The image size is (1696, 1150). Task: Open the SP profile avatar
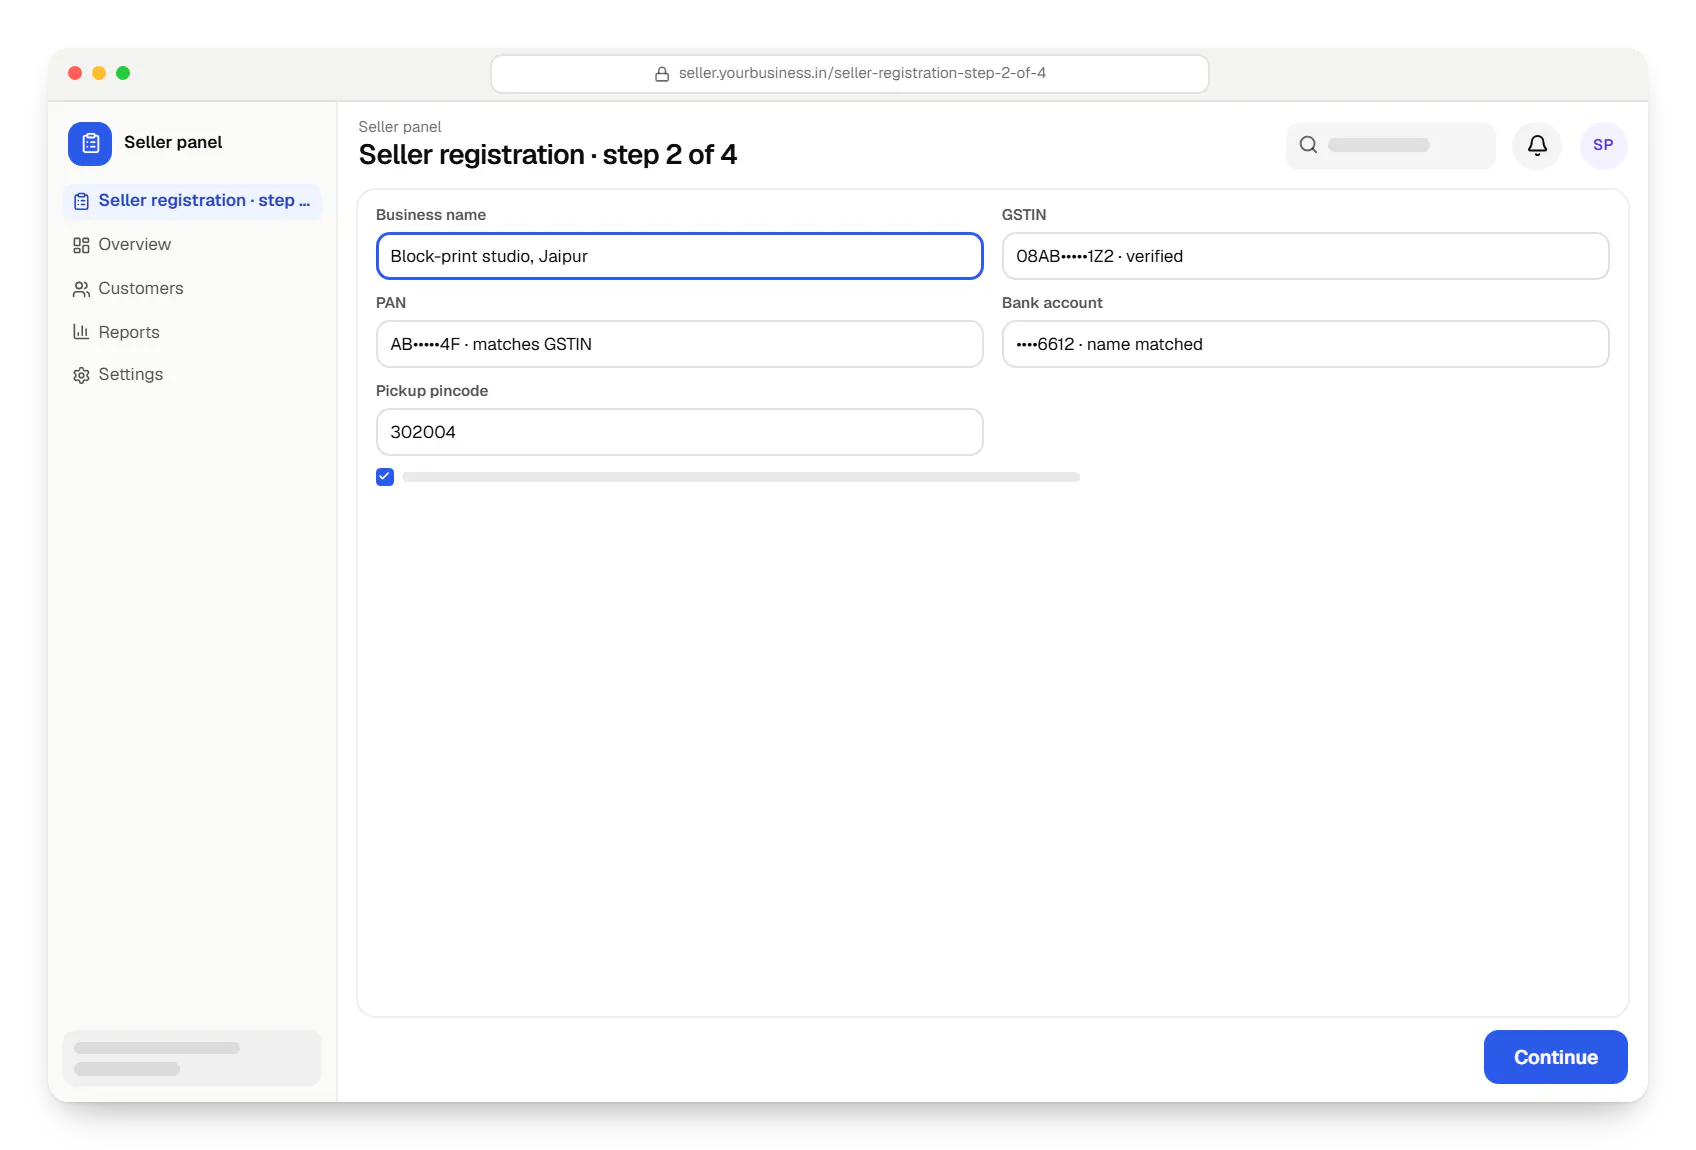click(1603, 145)
